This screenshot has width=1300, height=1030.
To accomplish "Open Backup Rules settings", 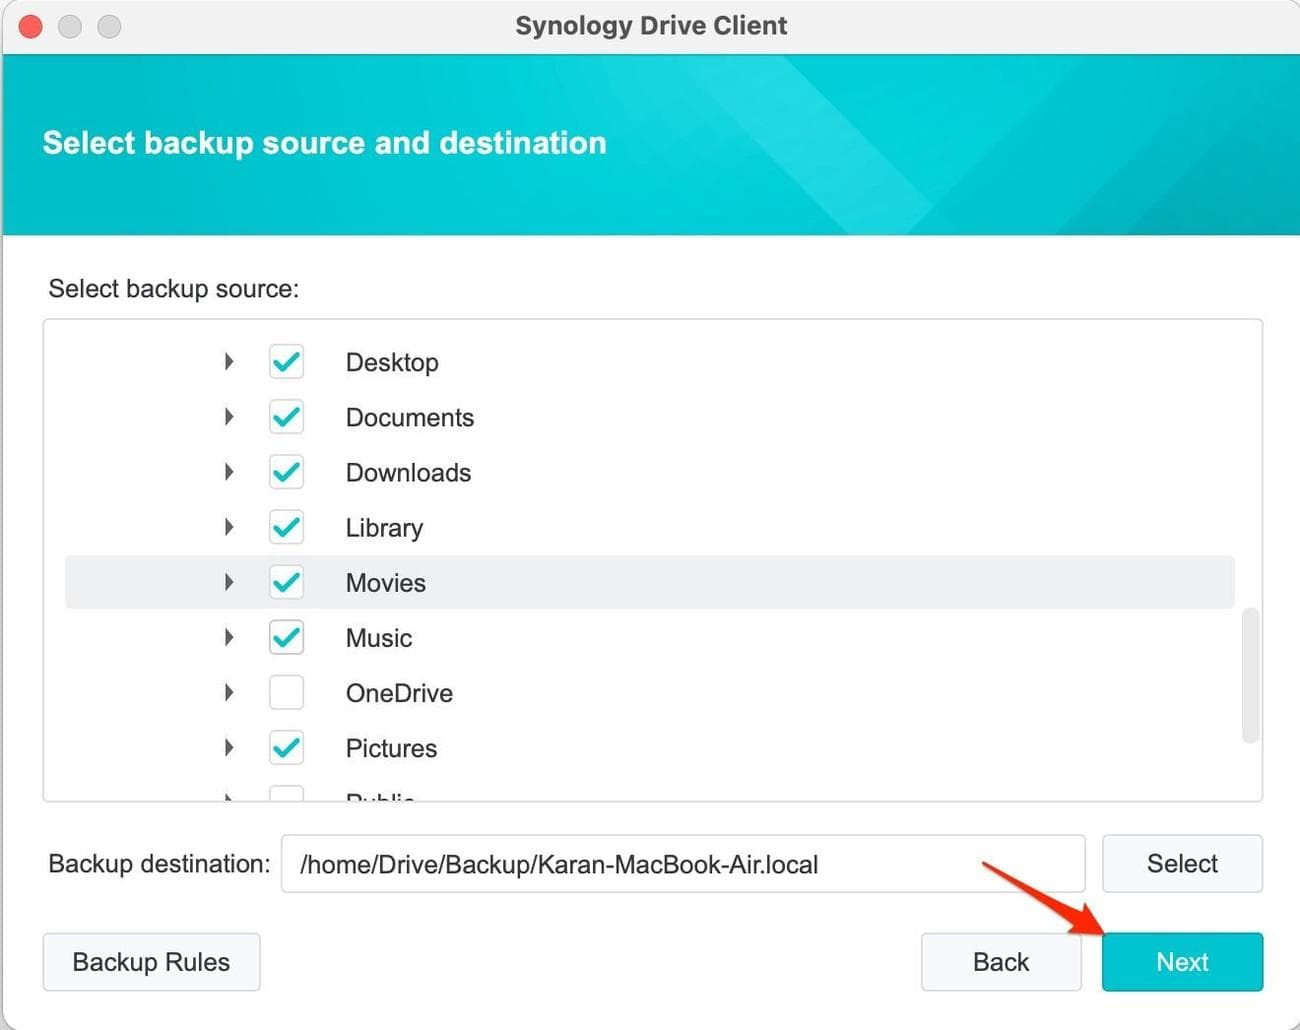I will pyautogui.click(x=151, y=961).
